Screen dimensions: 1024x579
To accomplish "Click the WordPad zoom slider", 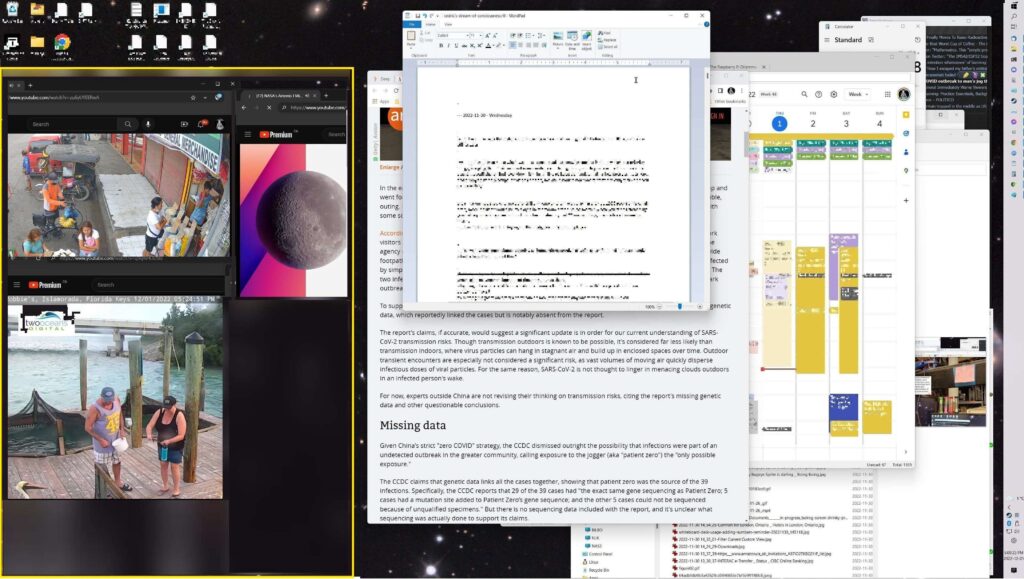I will pyautogui.click(x=680, y=306).
